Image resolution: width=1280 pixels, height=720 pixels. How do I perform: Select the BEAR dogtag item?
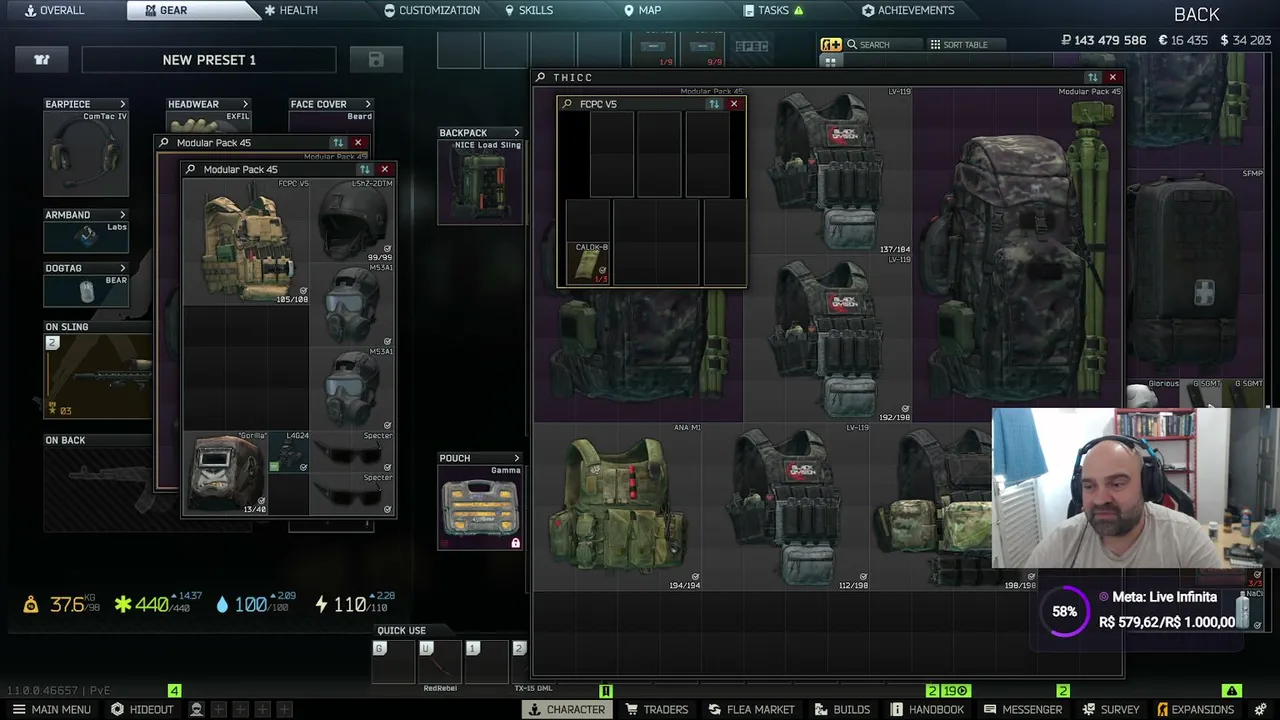(x=86, y=291)
